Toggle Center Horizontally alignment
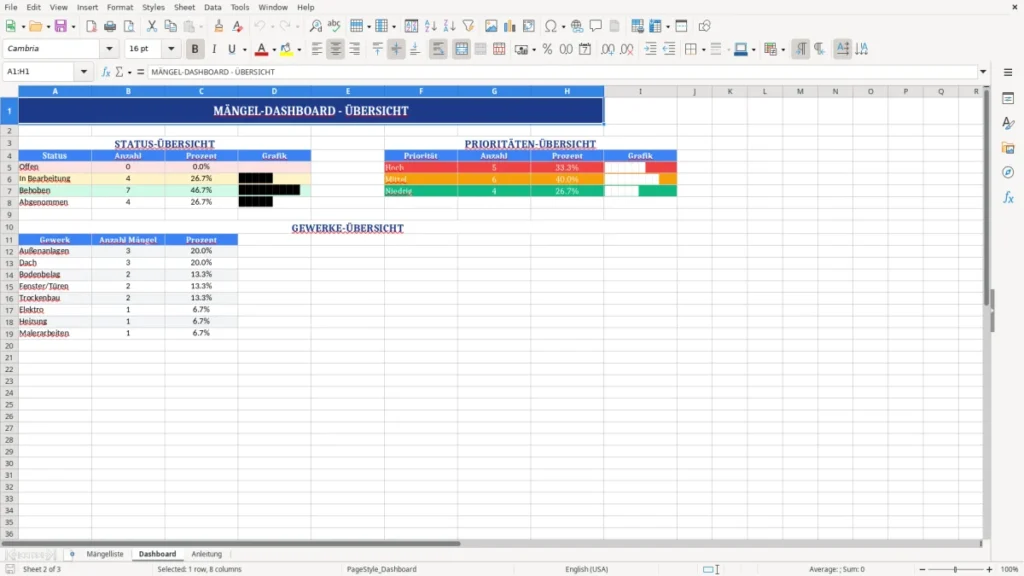1024x576 pixels. tap(336, 49)
